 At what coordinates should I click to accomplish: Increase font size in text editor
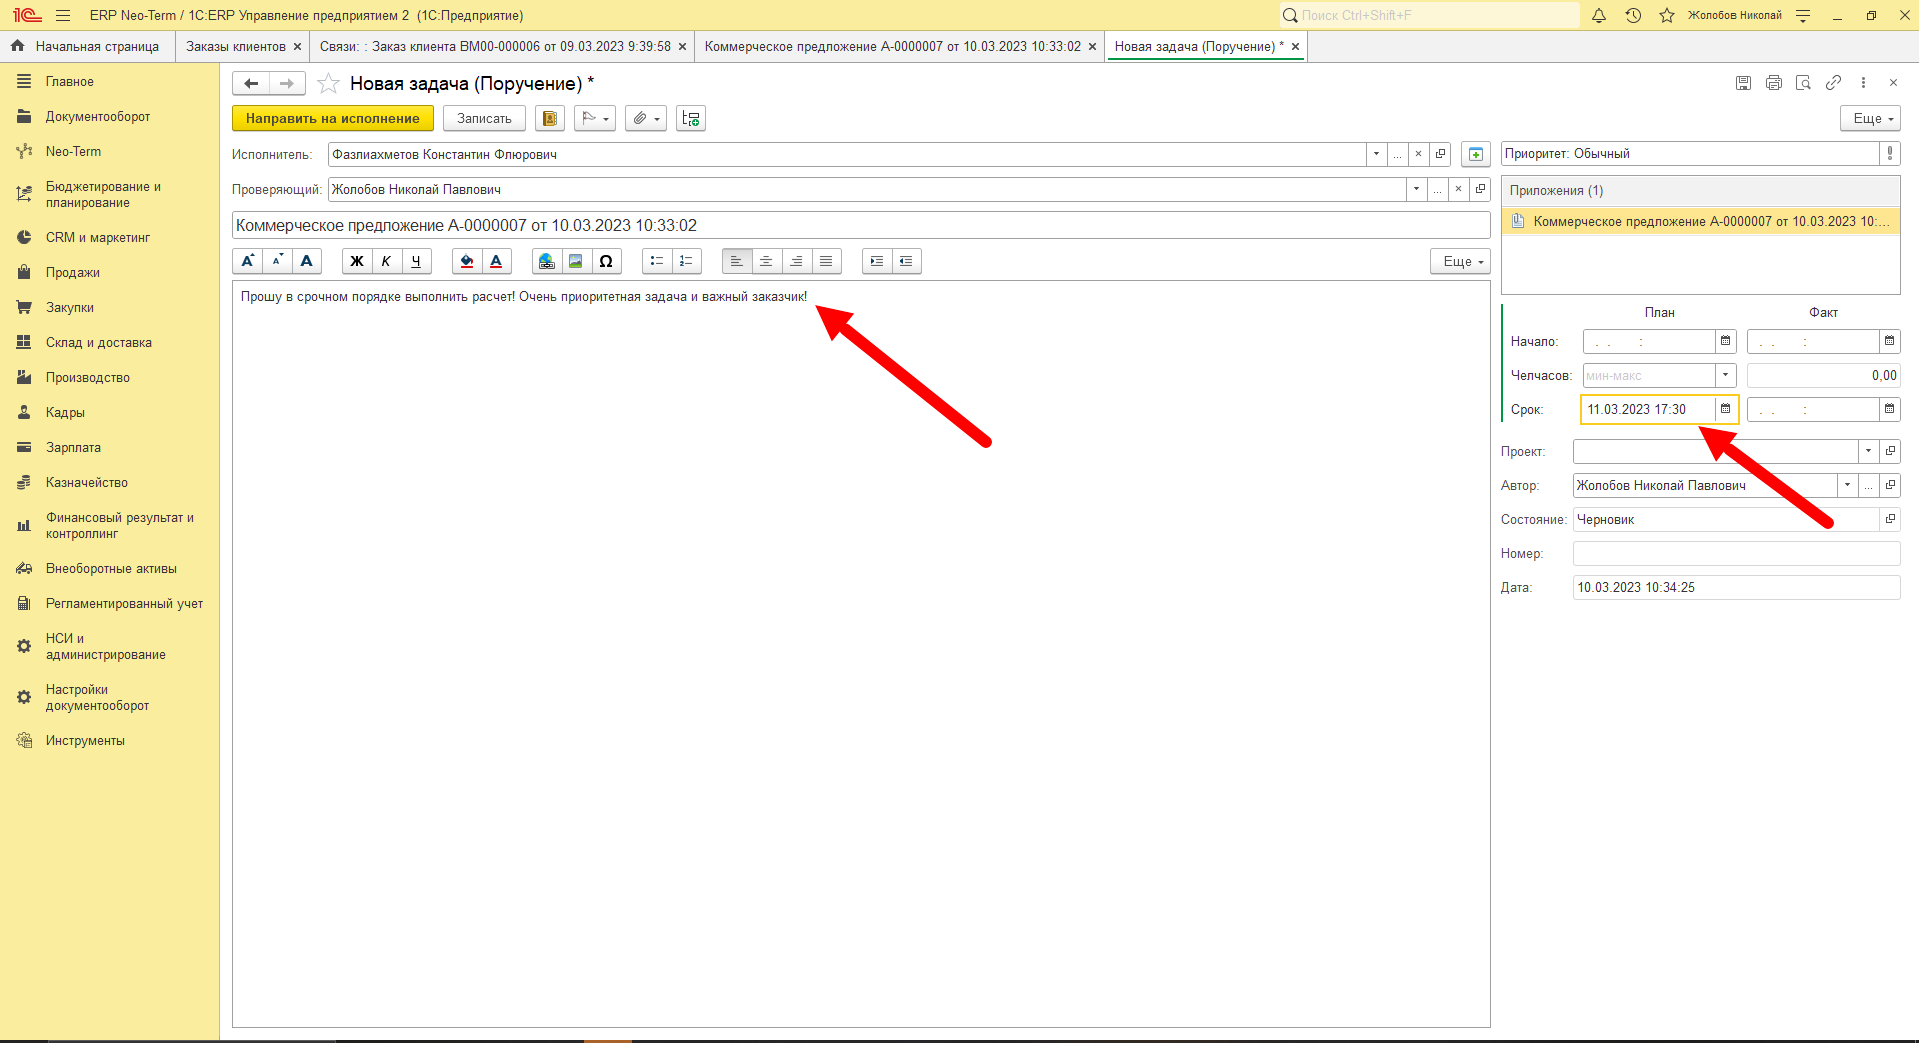248,261
